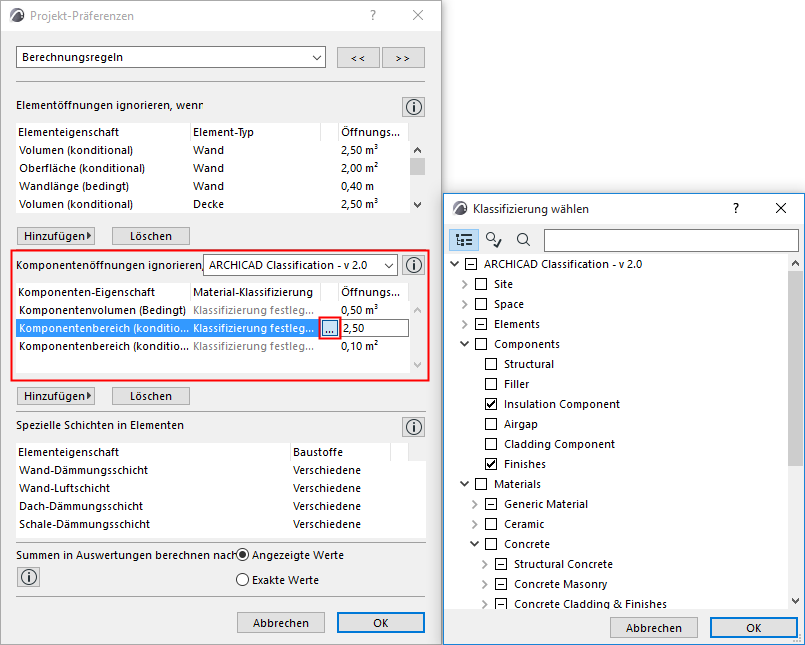This screenshot has height=645, width=805.
Task: Click the lower Hinzufügen button for component openings
Action: pyautogui.click(x=56, y=396)
